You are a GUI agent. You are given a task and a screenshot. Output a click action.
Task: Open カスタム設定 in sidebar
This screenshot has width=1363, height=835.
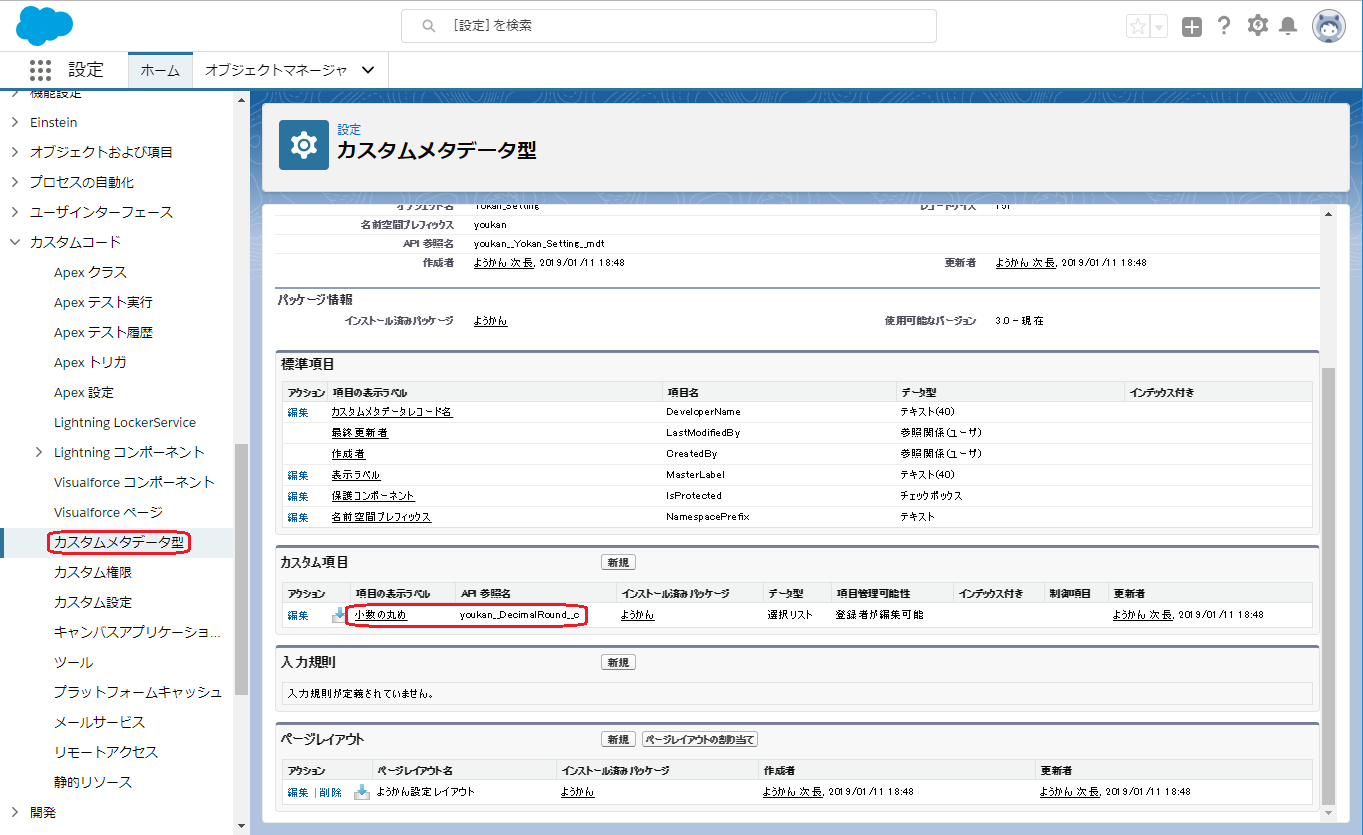click(93, 602)
